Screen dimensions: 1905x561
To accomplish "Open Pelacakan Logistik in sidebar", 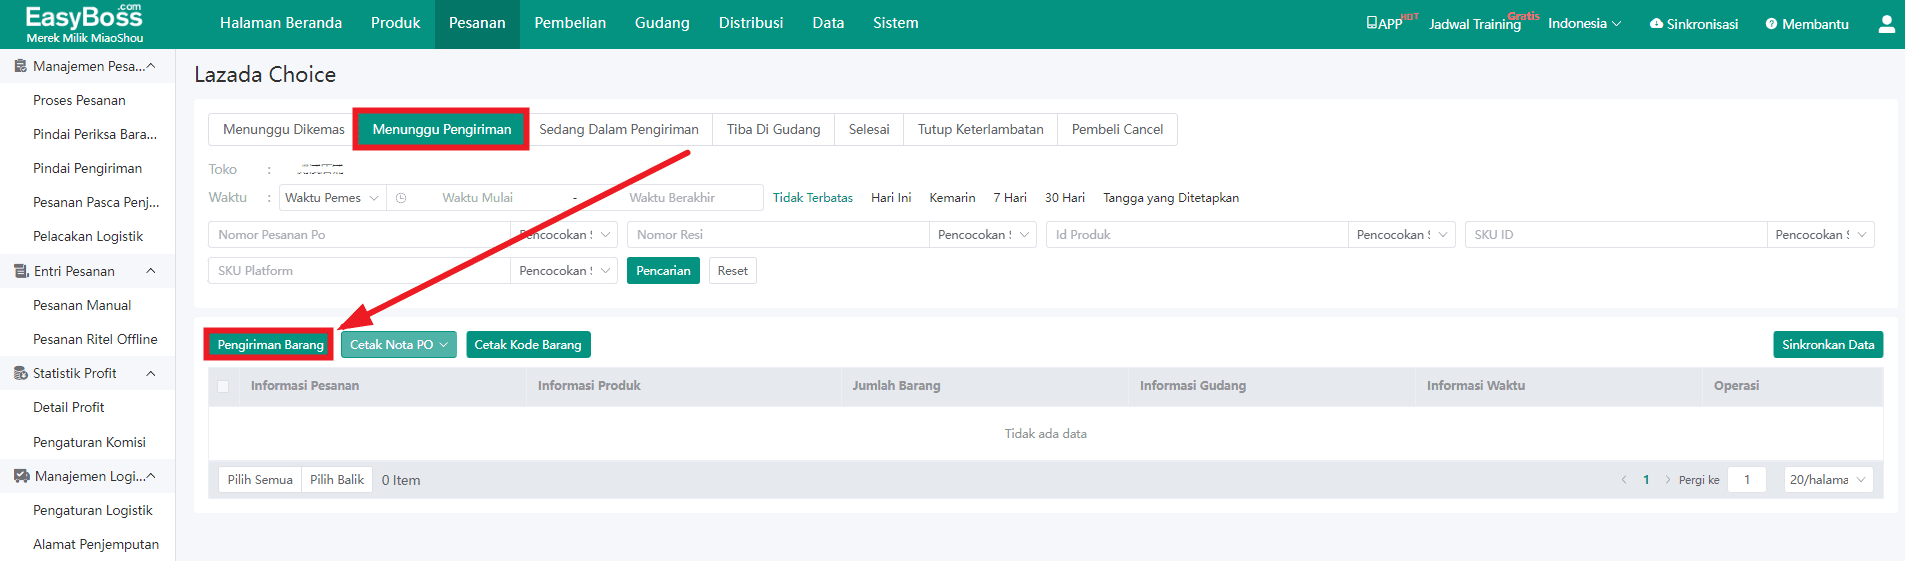I will pos(88,237).
